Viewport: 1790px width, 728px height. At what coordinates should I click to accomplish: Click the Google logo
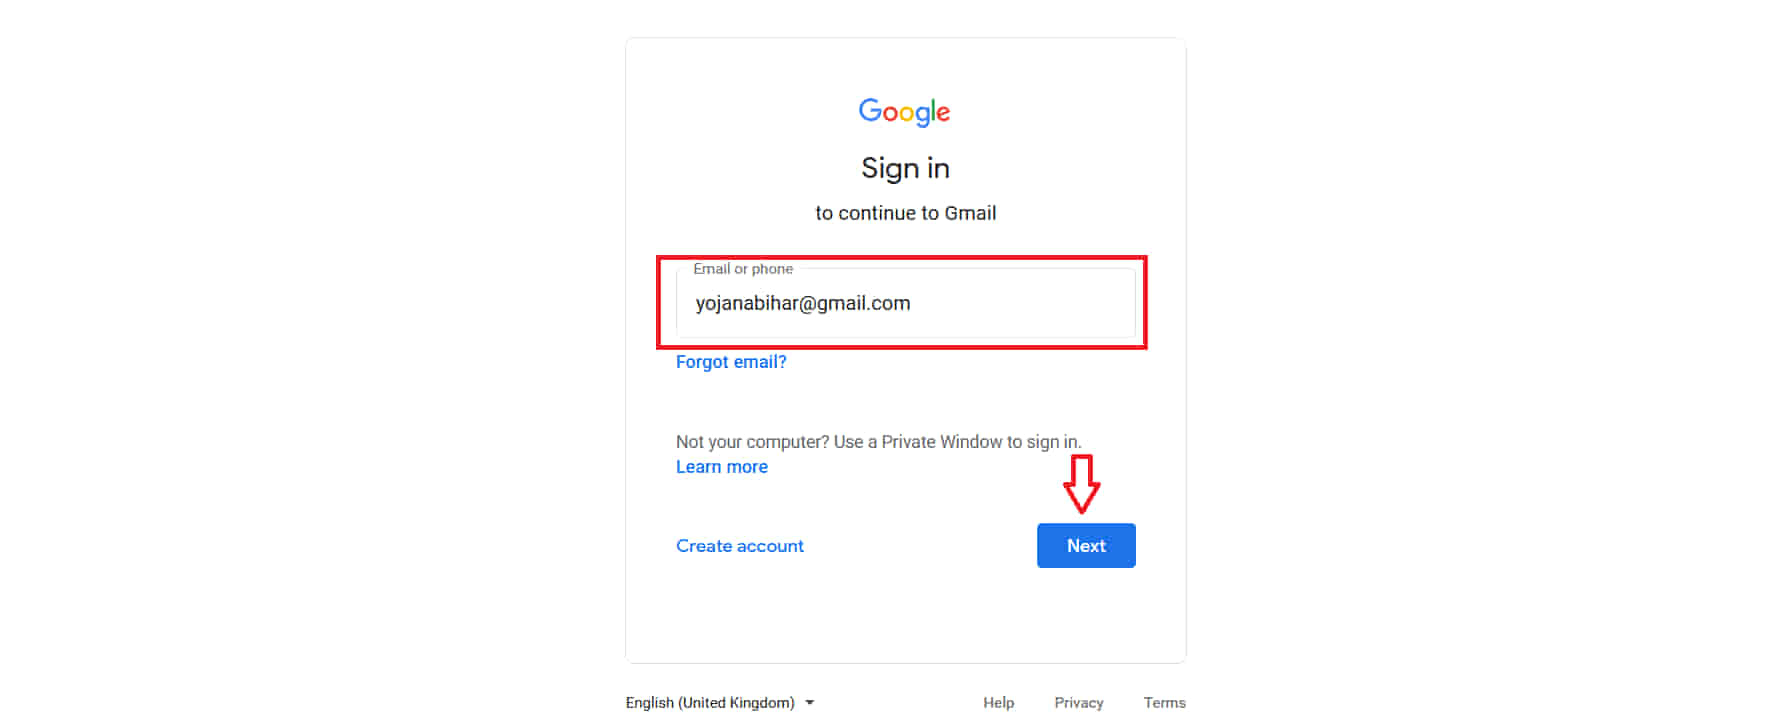point(904,112)
